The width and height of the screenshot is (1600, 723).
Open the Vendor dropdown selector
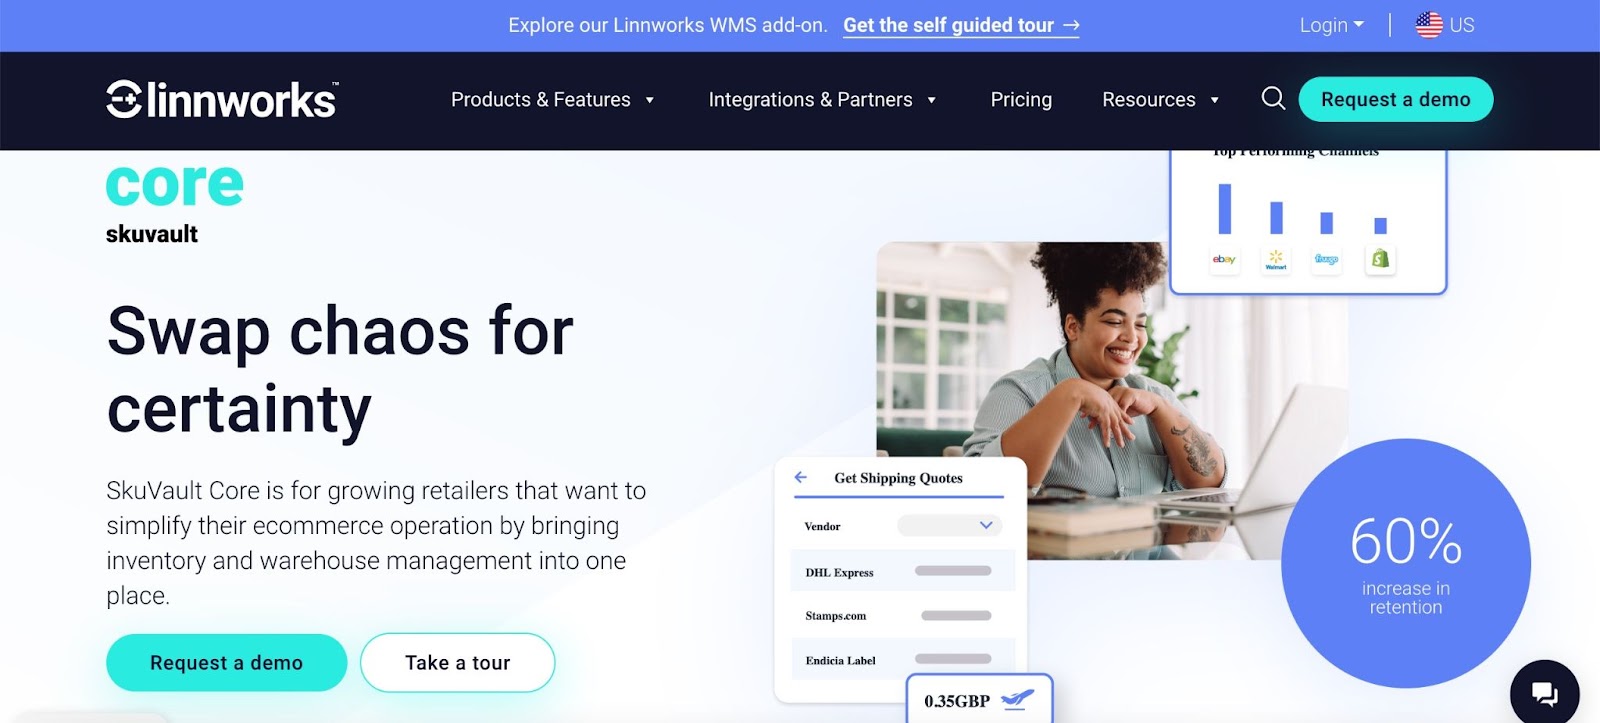point(949,525)
